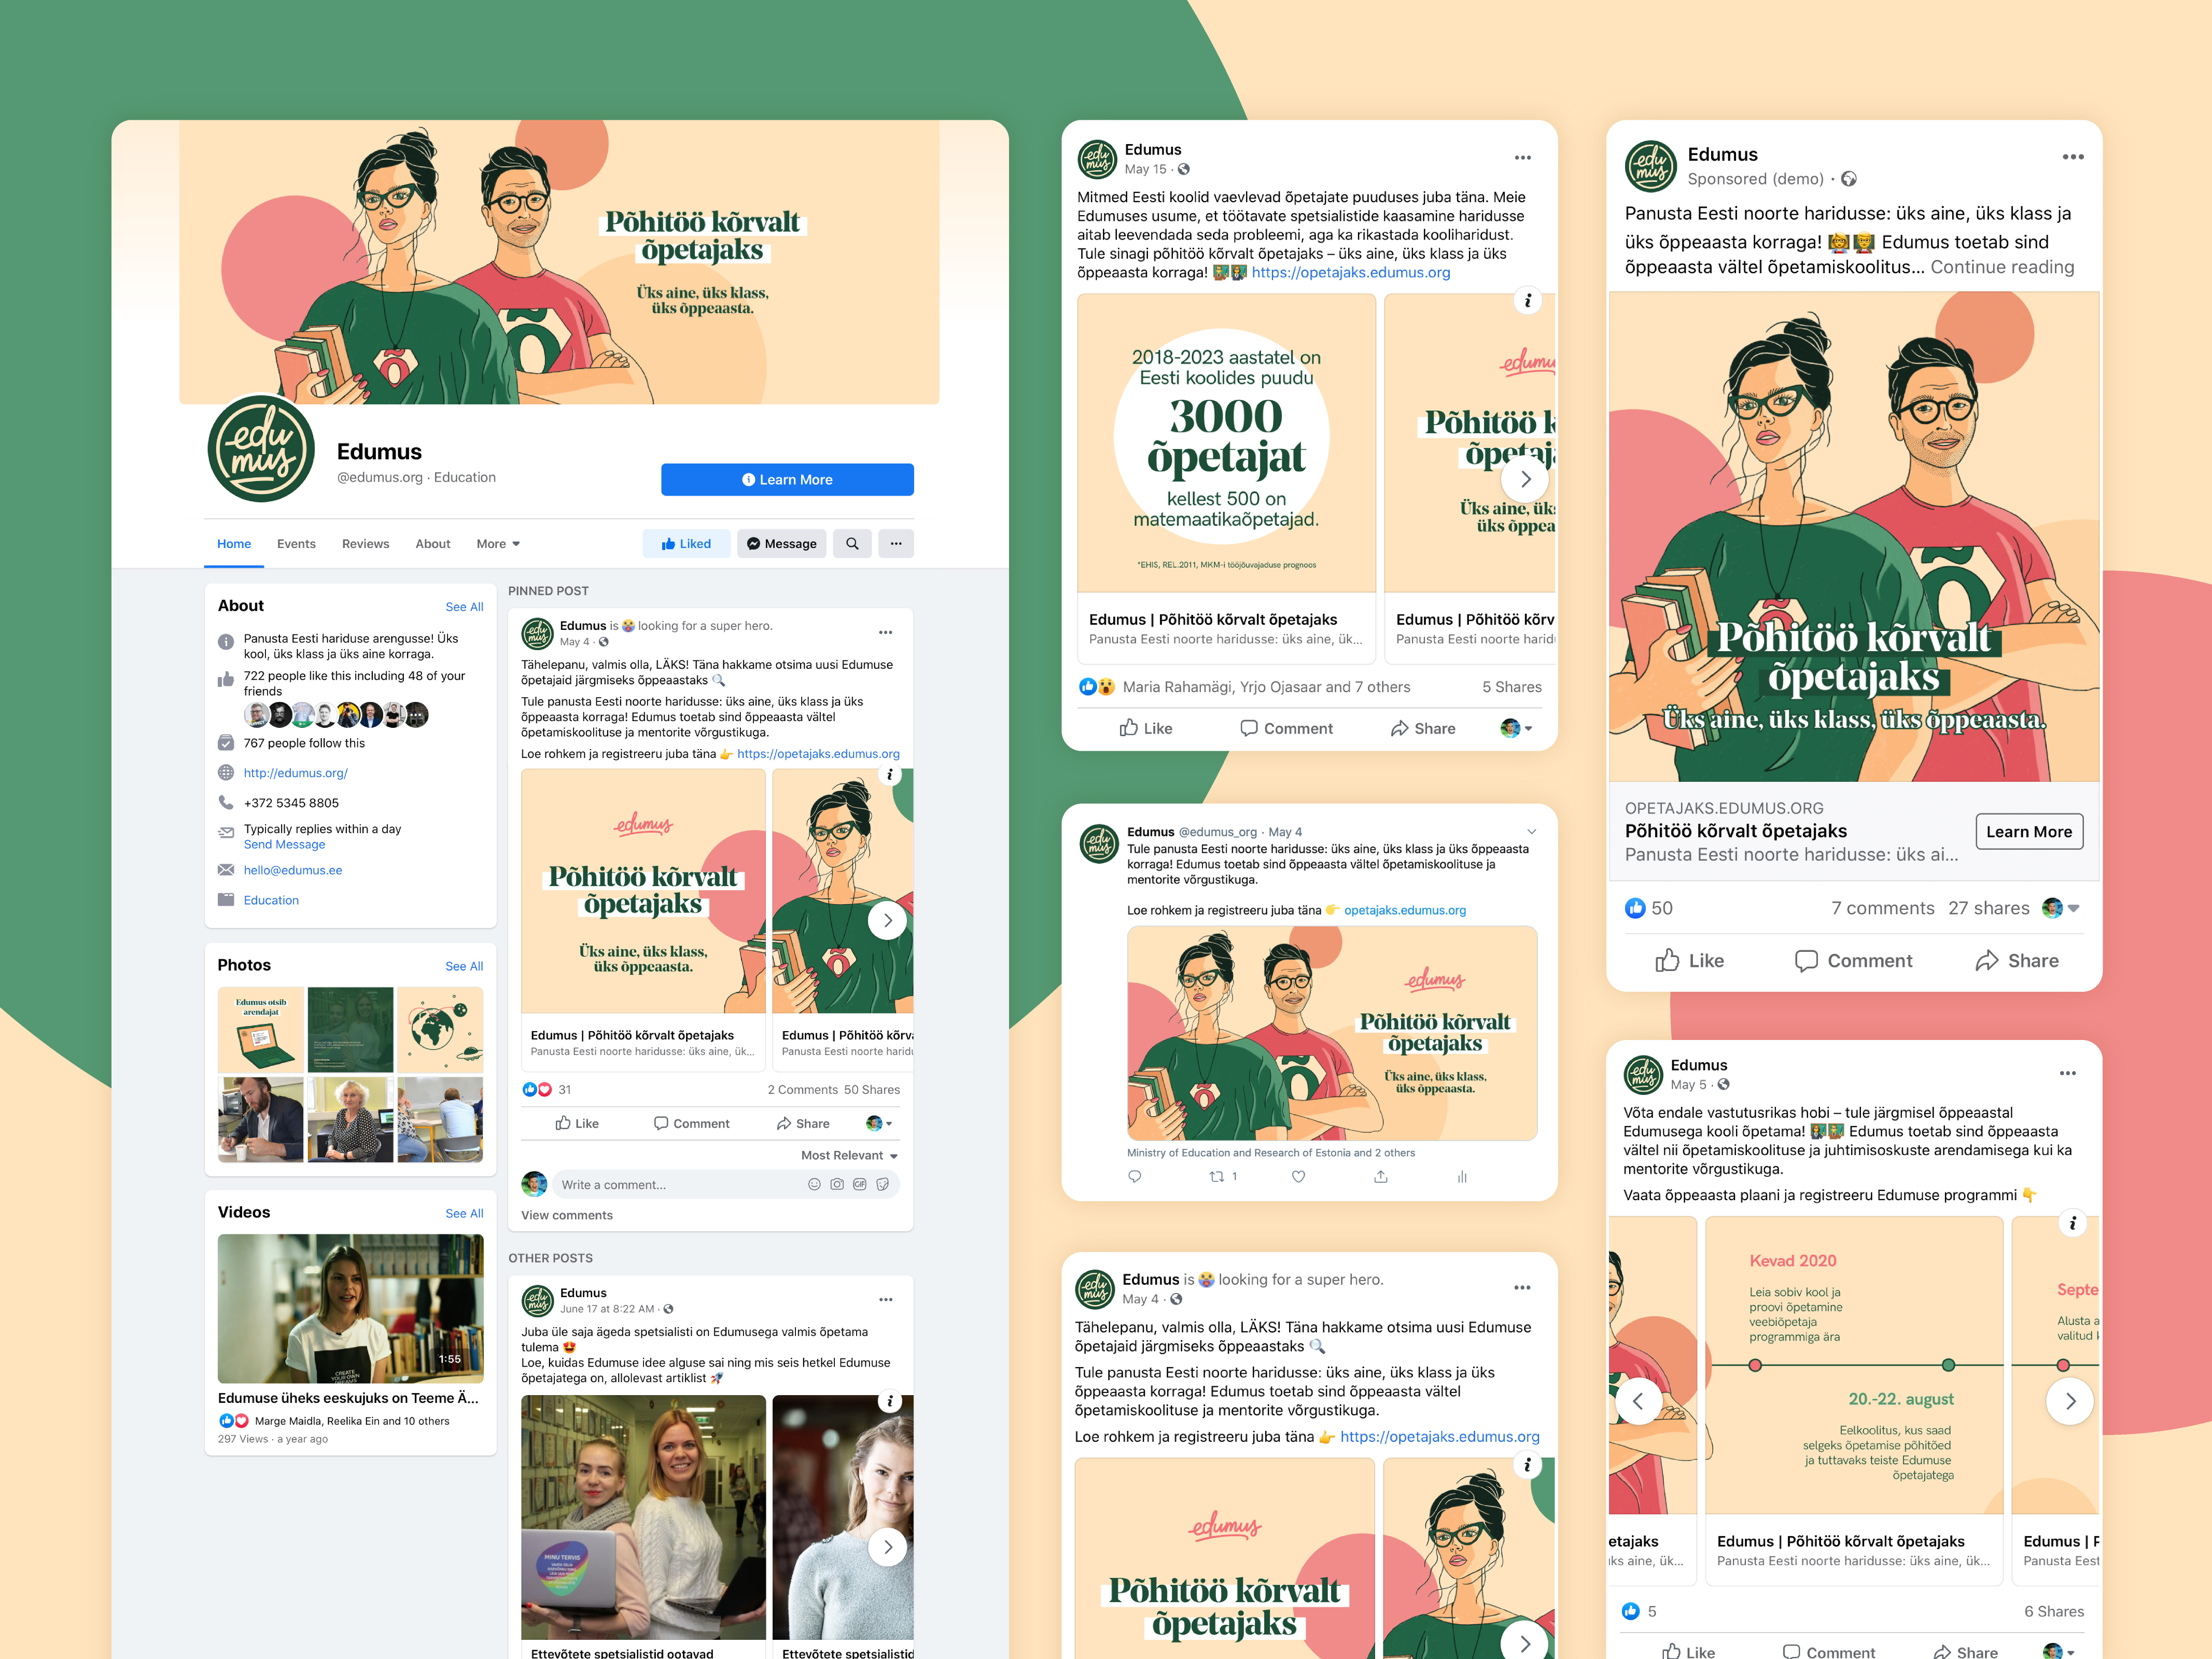Click heart like icon on the tweet

(1298, 1176)
